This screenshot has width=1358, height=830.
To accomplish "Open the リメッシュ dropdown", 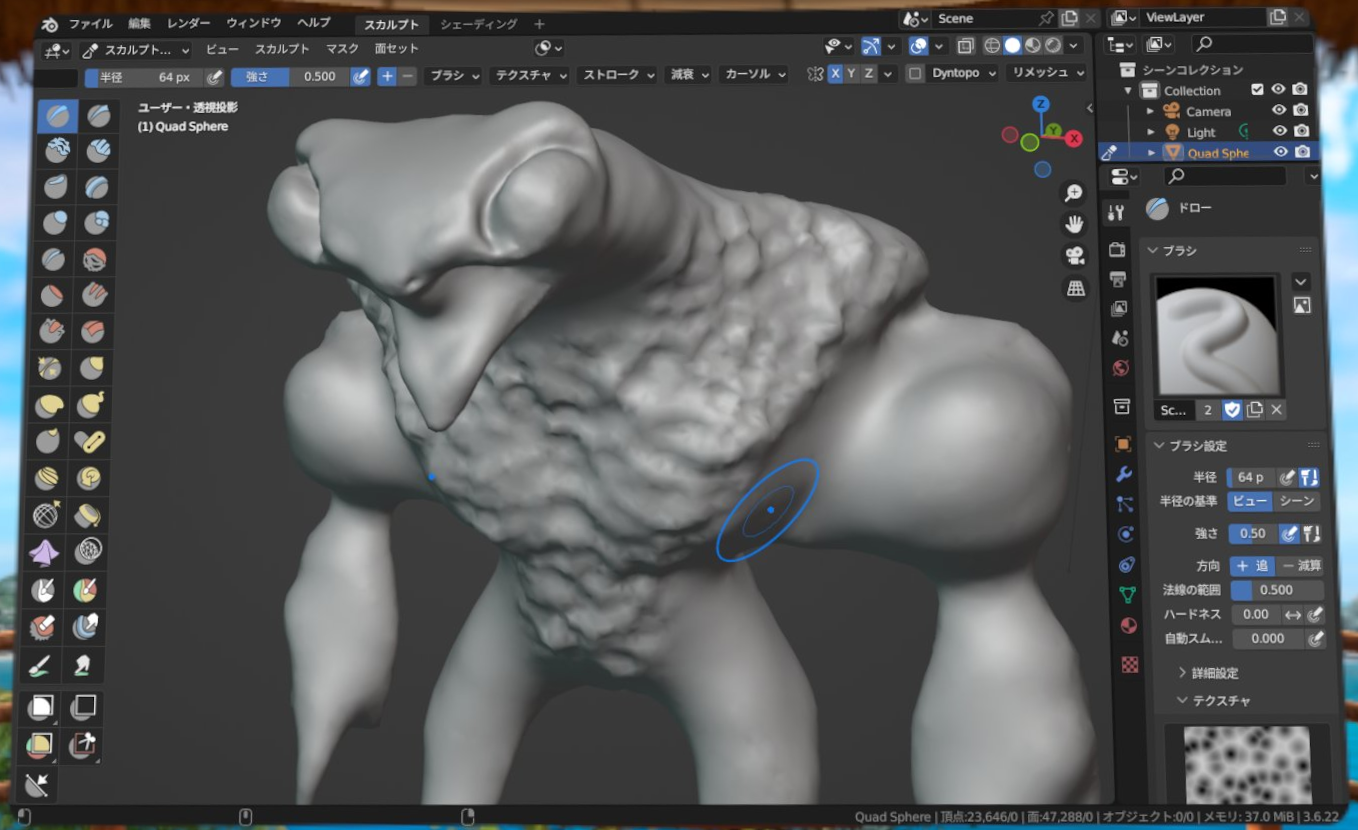I will point(1046,73).
